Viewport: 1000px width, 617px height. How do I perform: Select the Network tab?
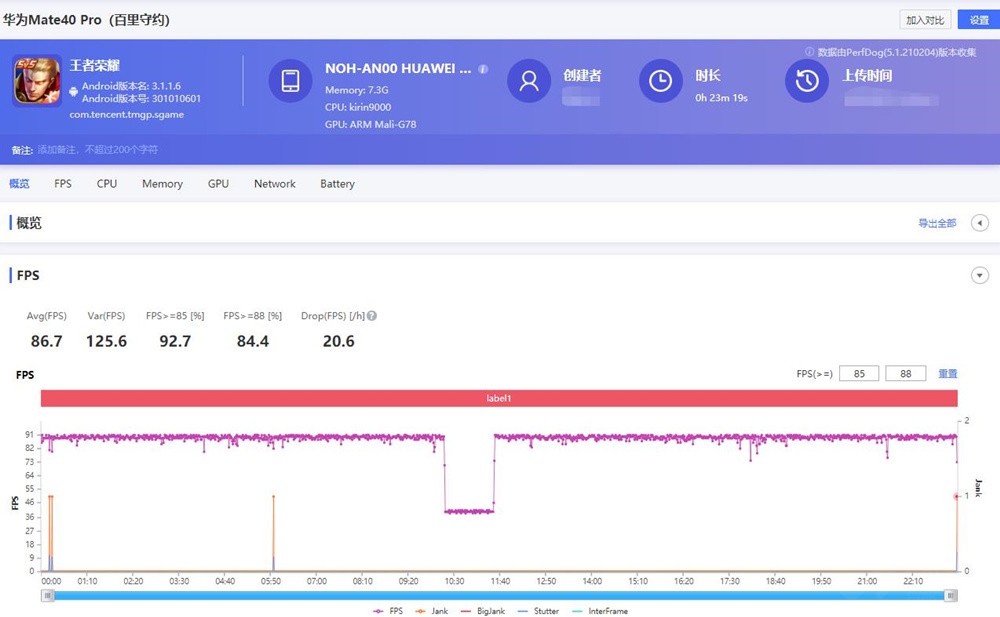click(x=274, y=184)
